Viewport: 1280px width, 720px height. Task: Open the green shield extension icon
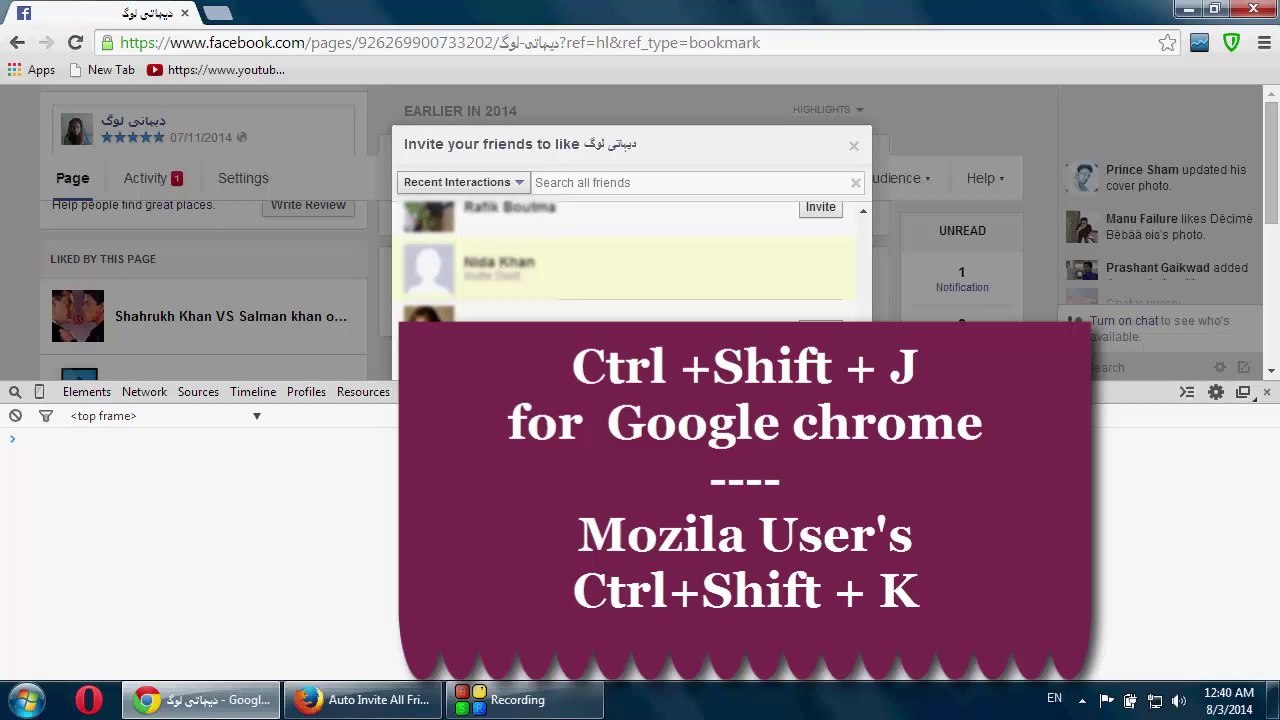click(x=1231, y=43)
